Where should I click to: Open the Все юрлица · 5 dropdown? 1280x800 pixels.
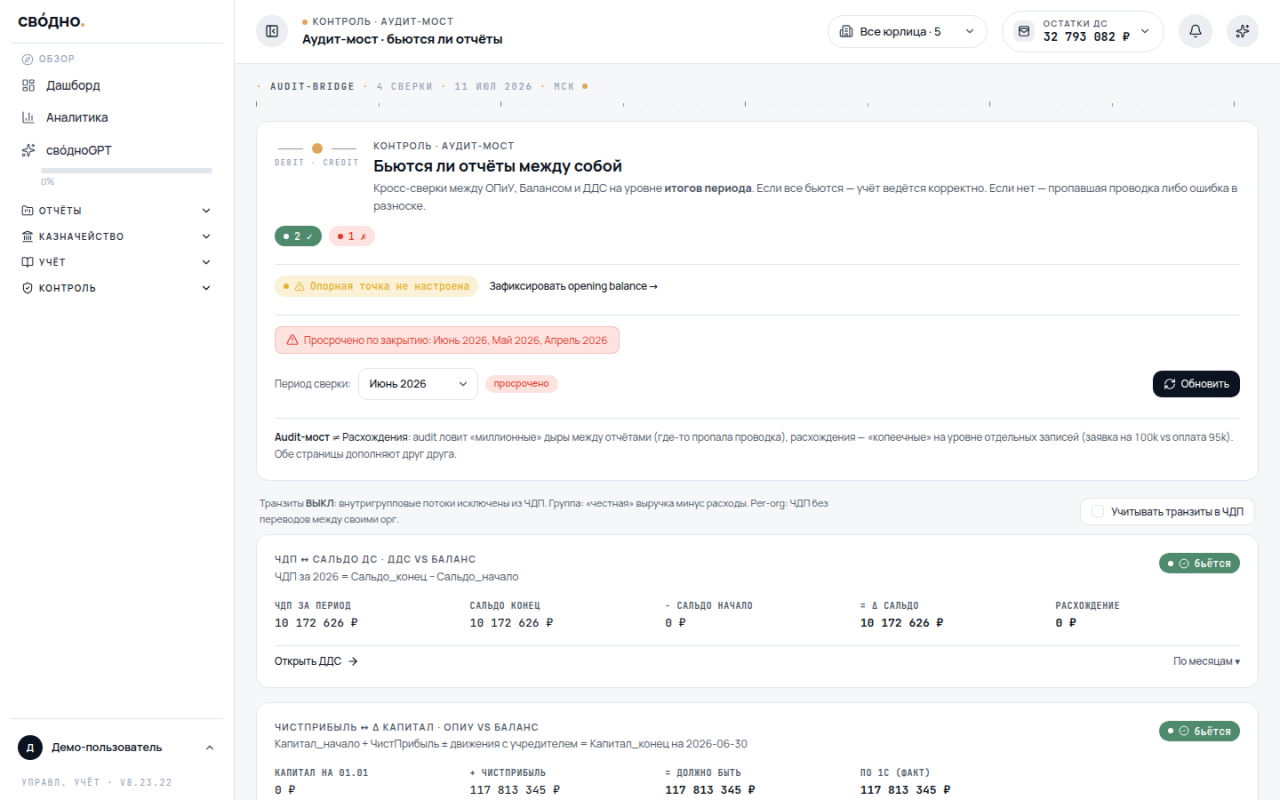(907, 32)
